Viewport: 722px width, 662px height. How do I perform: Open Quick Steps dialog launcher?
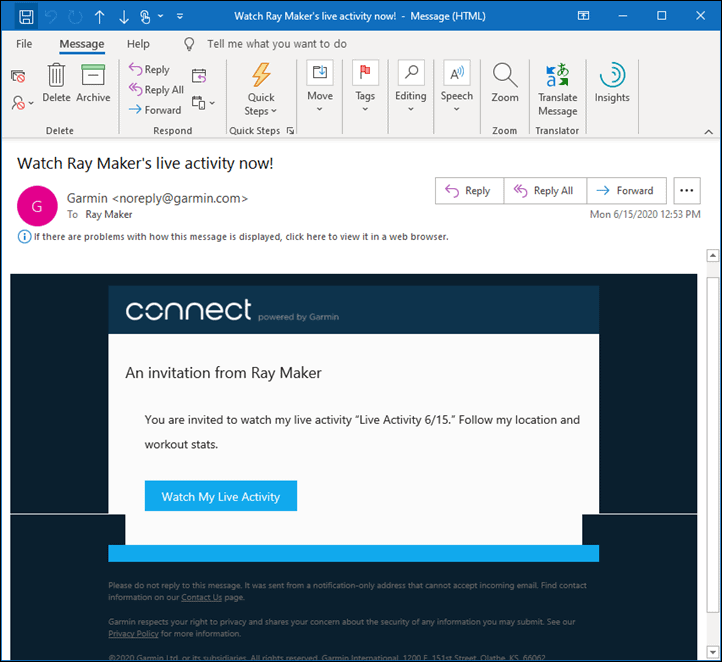coord(290,131)
